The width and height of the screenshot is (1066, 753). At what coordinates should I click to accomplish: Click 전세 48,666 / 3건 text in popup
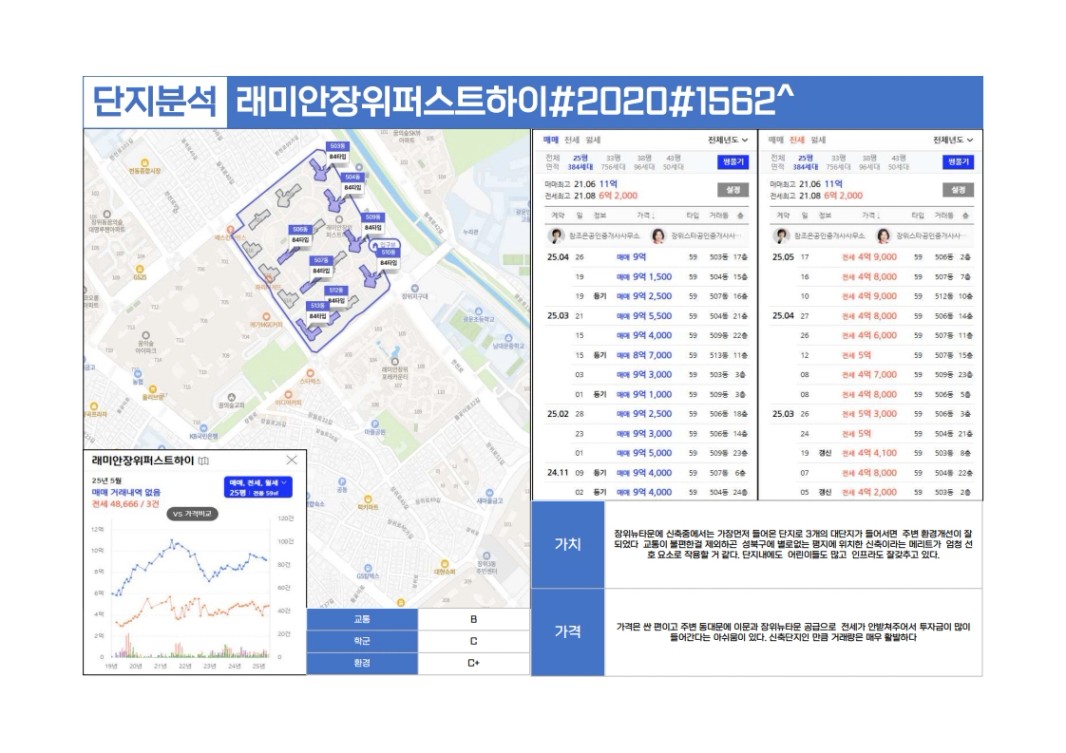126,504
